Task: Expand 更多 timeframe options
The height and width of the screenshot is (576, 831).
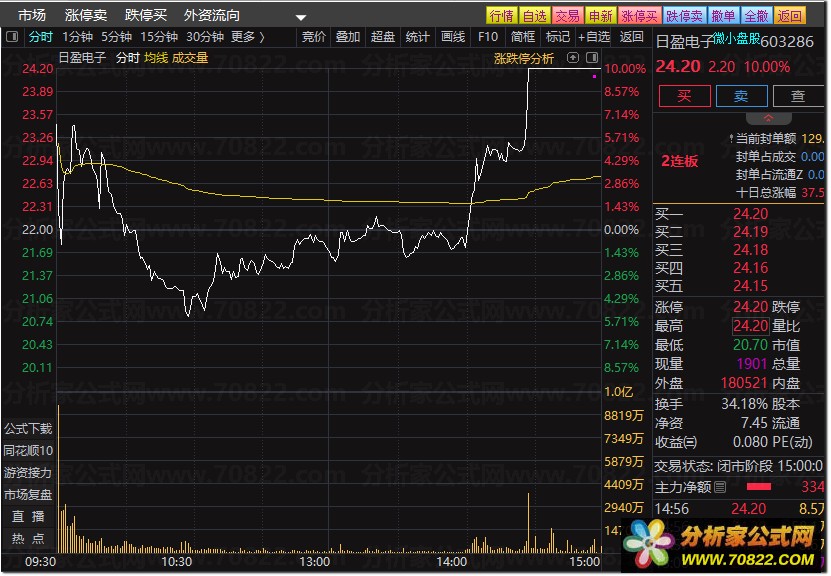Action: [247, 37]
